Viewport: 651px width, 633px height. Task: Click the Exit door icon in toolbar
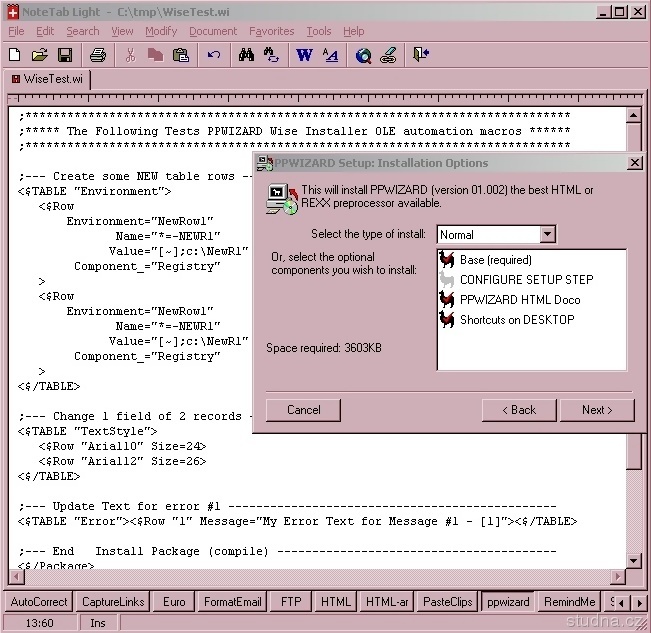click(421, 55)
